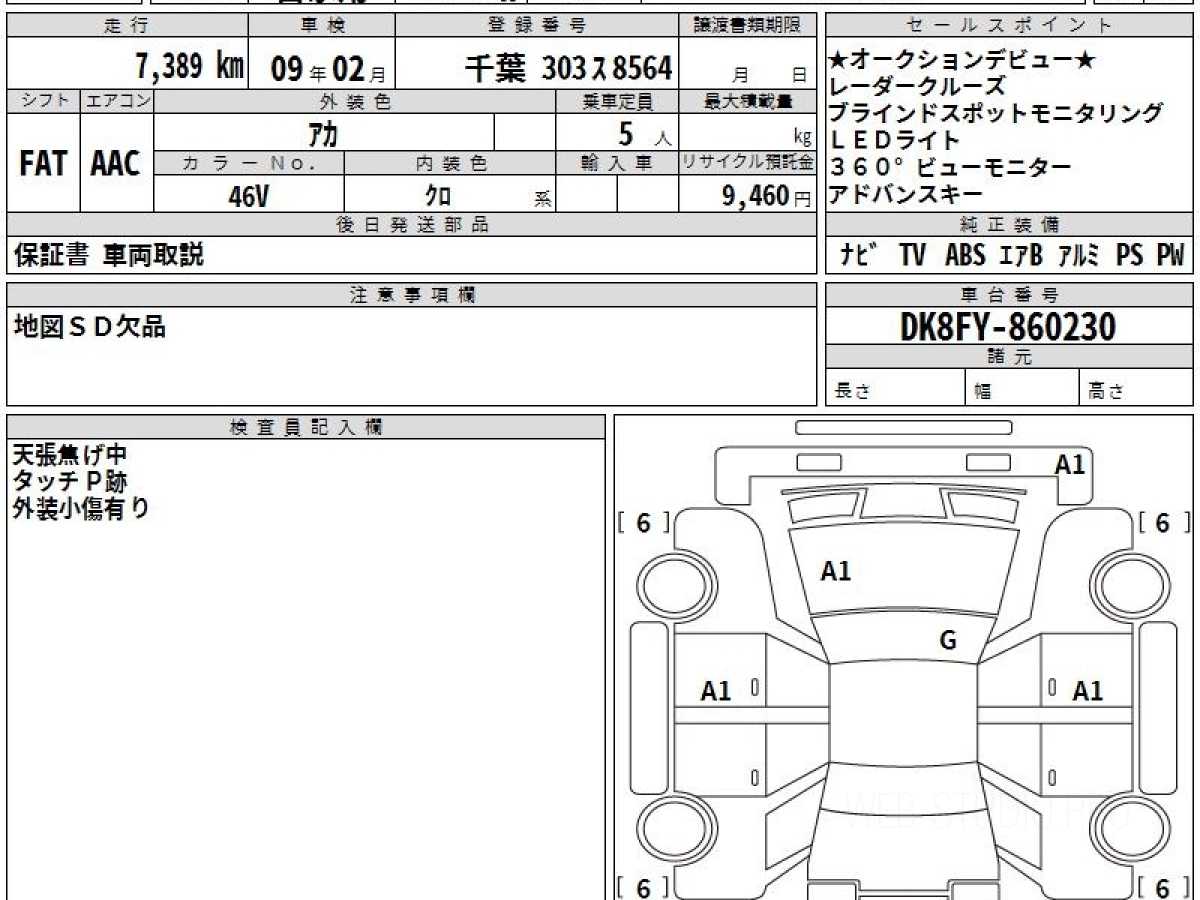This screenshot has width=1200, height=900.
Task: Select the 長さ dimension field
Action: click(897, 388)
